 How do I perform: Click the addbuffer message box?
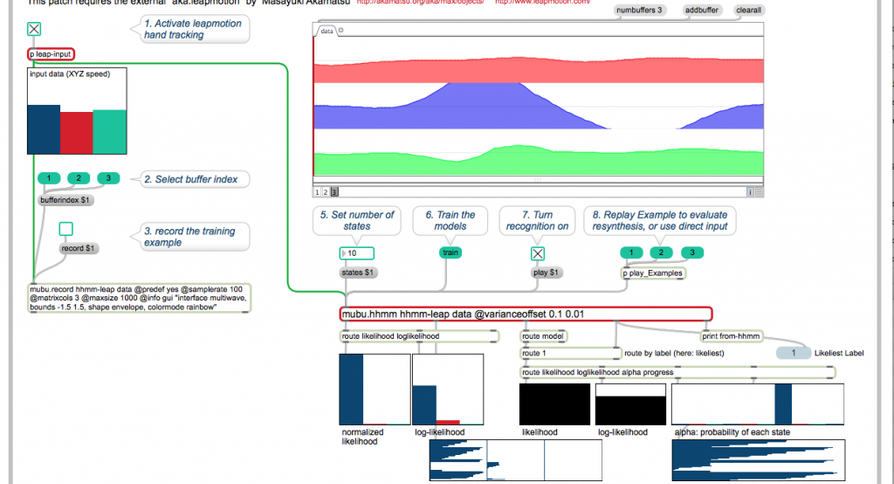702,10
